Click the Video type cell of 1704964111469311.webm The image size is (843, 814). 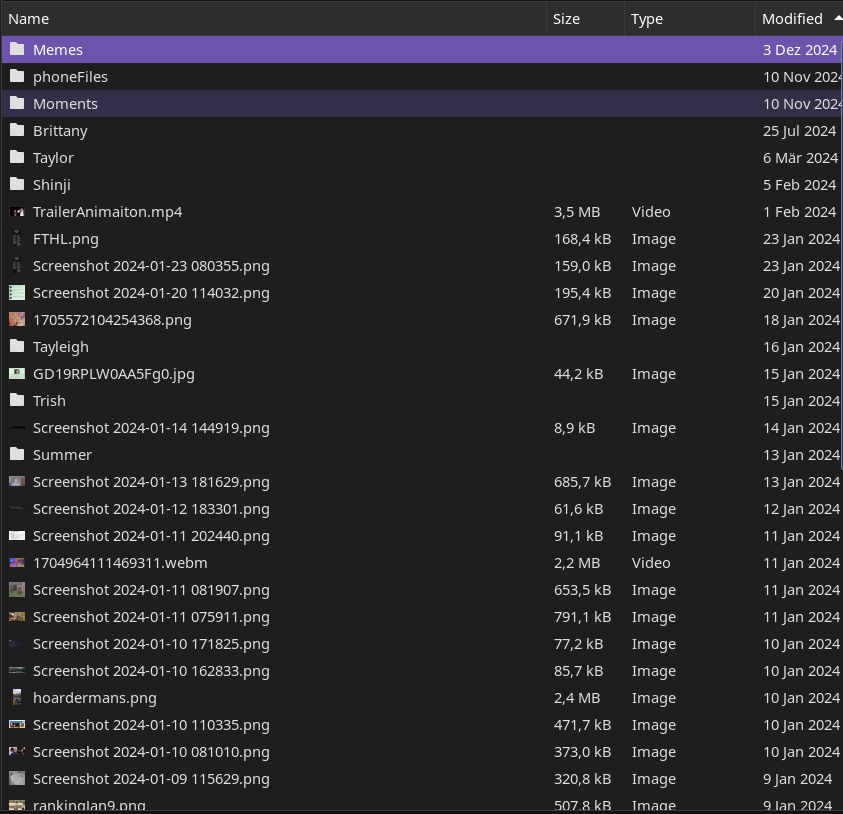(x=651, y=563)
